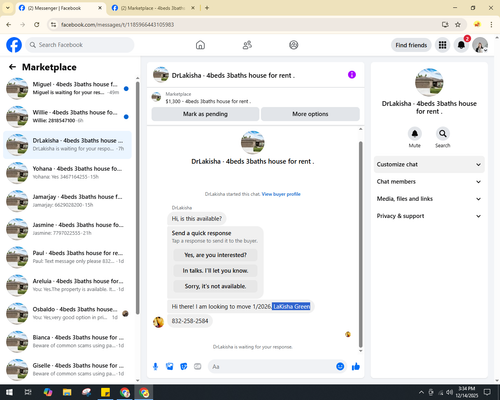Open Task View on the taskbar

coord(28,392)
